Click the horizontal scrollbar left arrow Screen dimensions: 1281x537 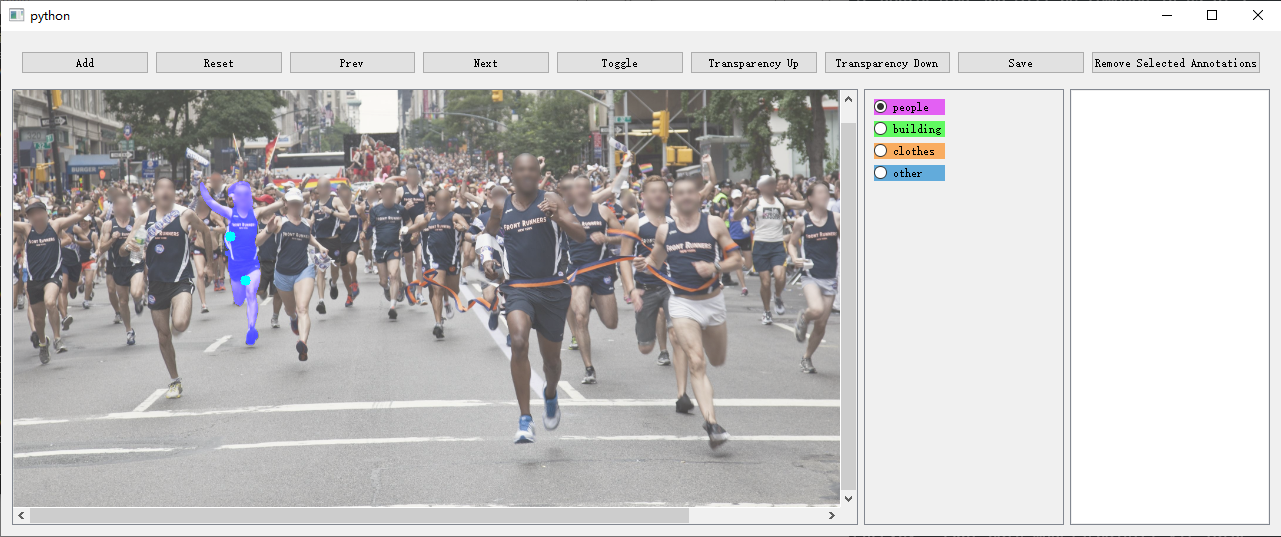point(21,516)
